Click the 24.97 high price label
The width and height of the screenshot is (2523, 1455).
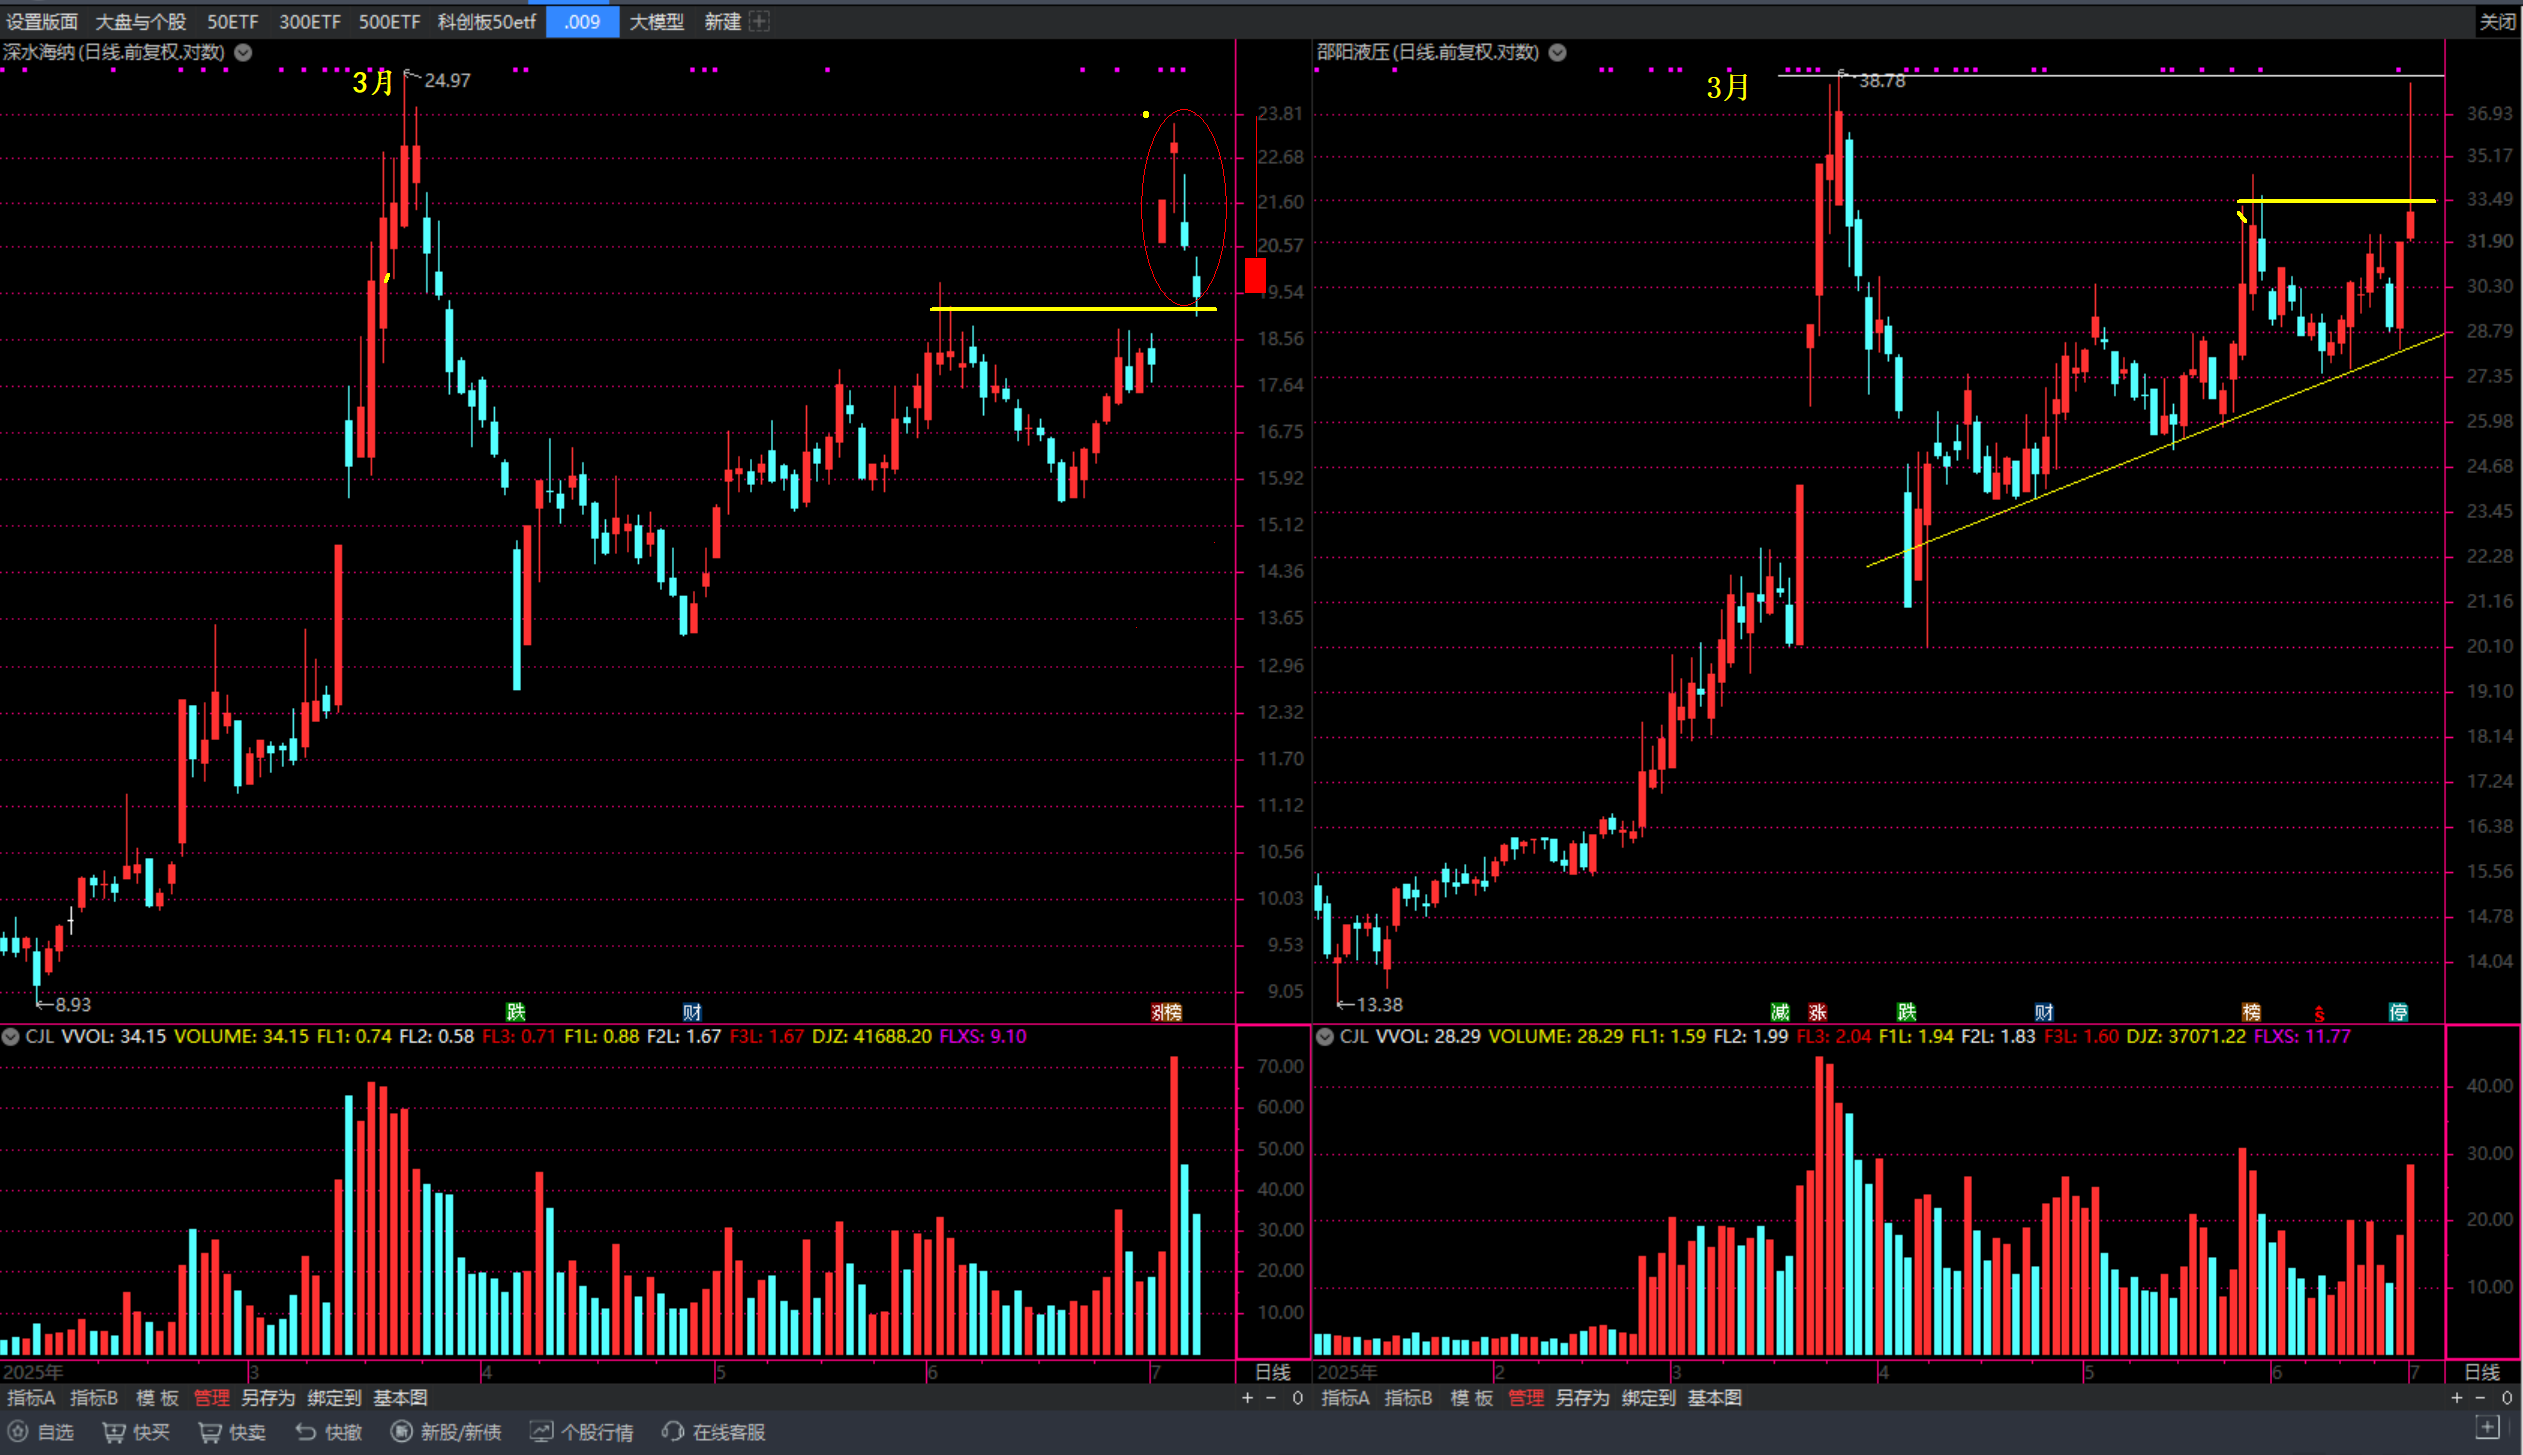tap(447, 80)
